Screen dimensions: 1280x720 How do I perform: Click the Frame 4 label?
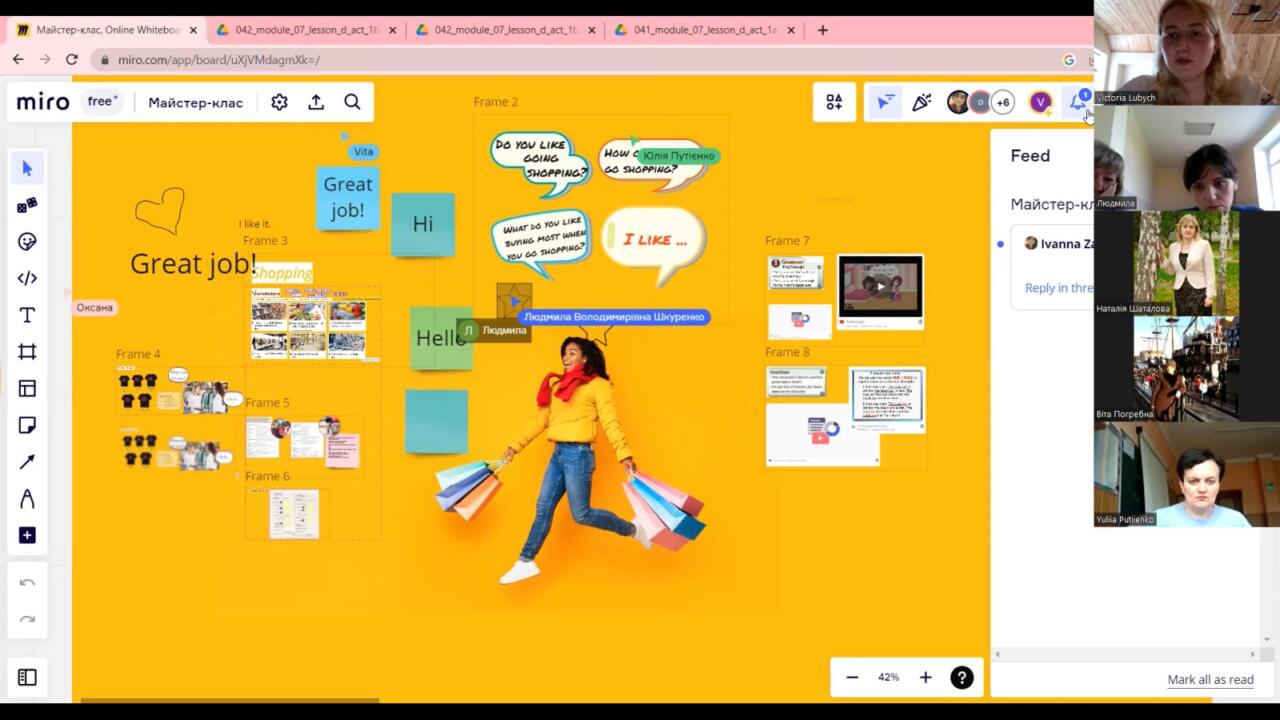tap(138, 354)
